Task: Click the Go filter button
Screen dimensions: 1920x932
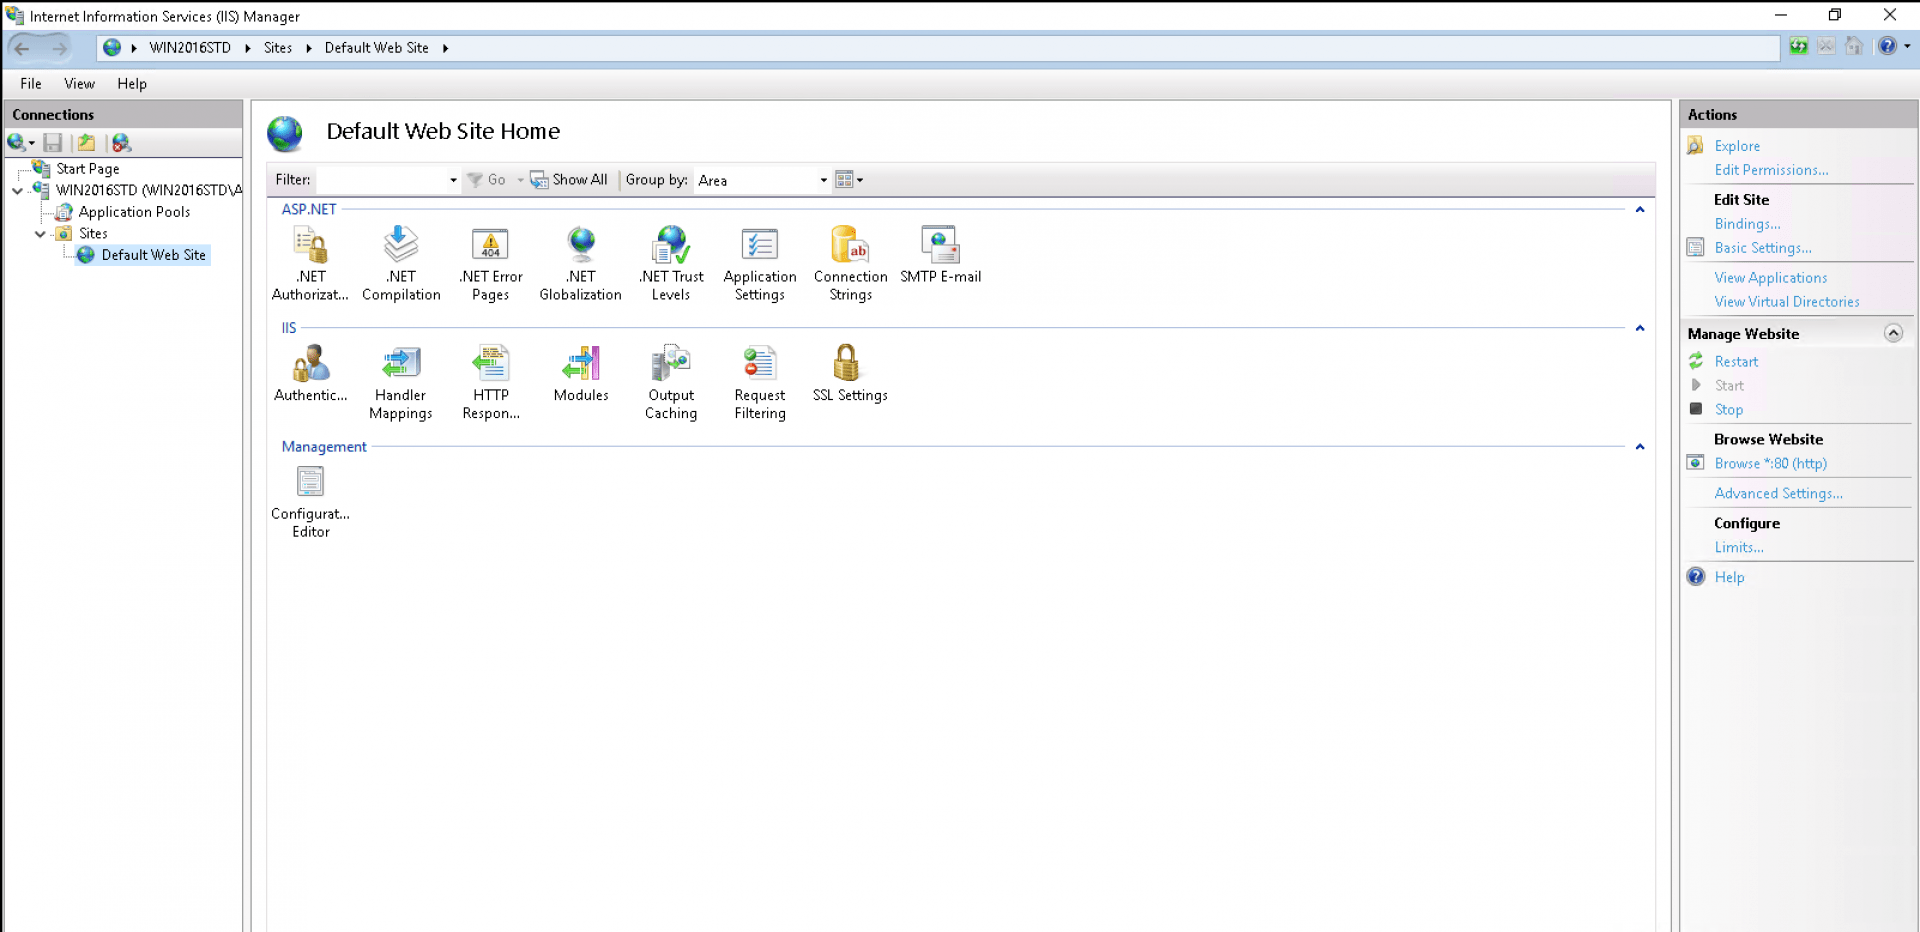Action: pos(487,180)
